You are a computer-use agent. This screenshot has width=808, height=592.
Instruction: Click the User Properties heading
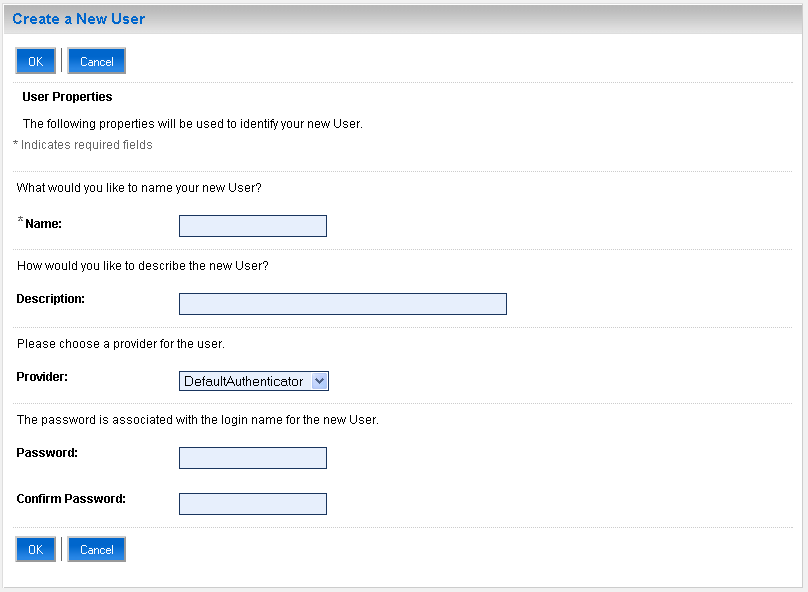click(67, 97)
